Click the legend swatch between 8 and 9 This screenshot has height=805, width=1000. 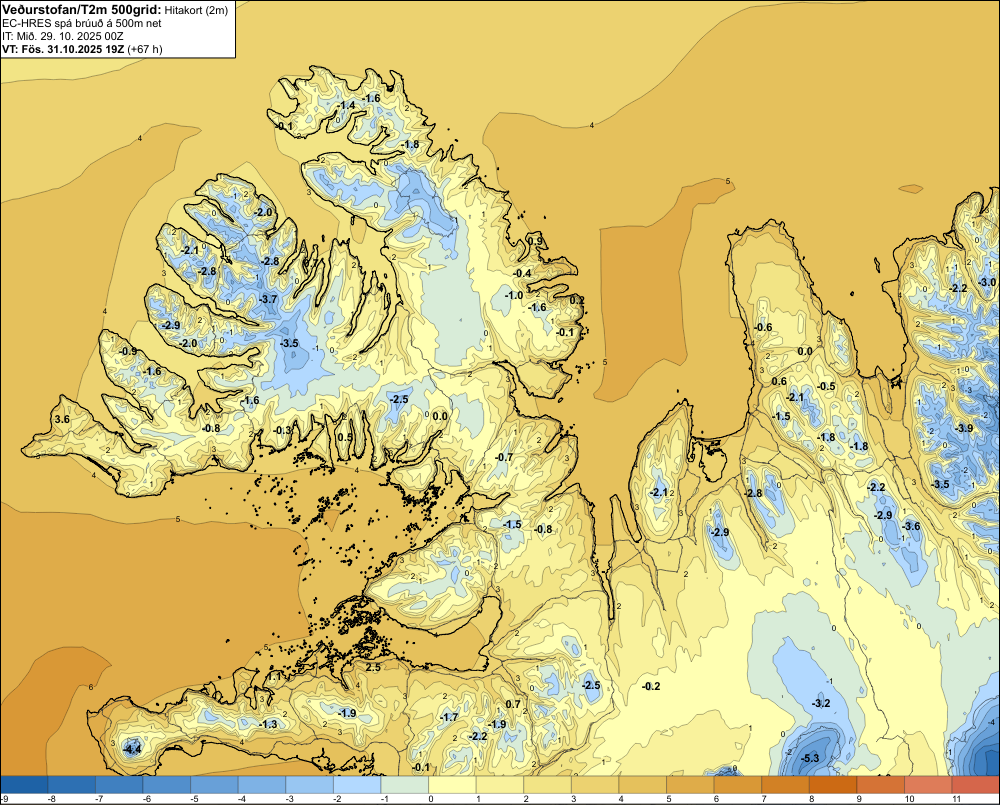pyautogui.click(x=832, y=784)
